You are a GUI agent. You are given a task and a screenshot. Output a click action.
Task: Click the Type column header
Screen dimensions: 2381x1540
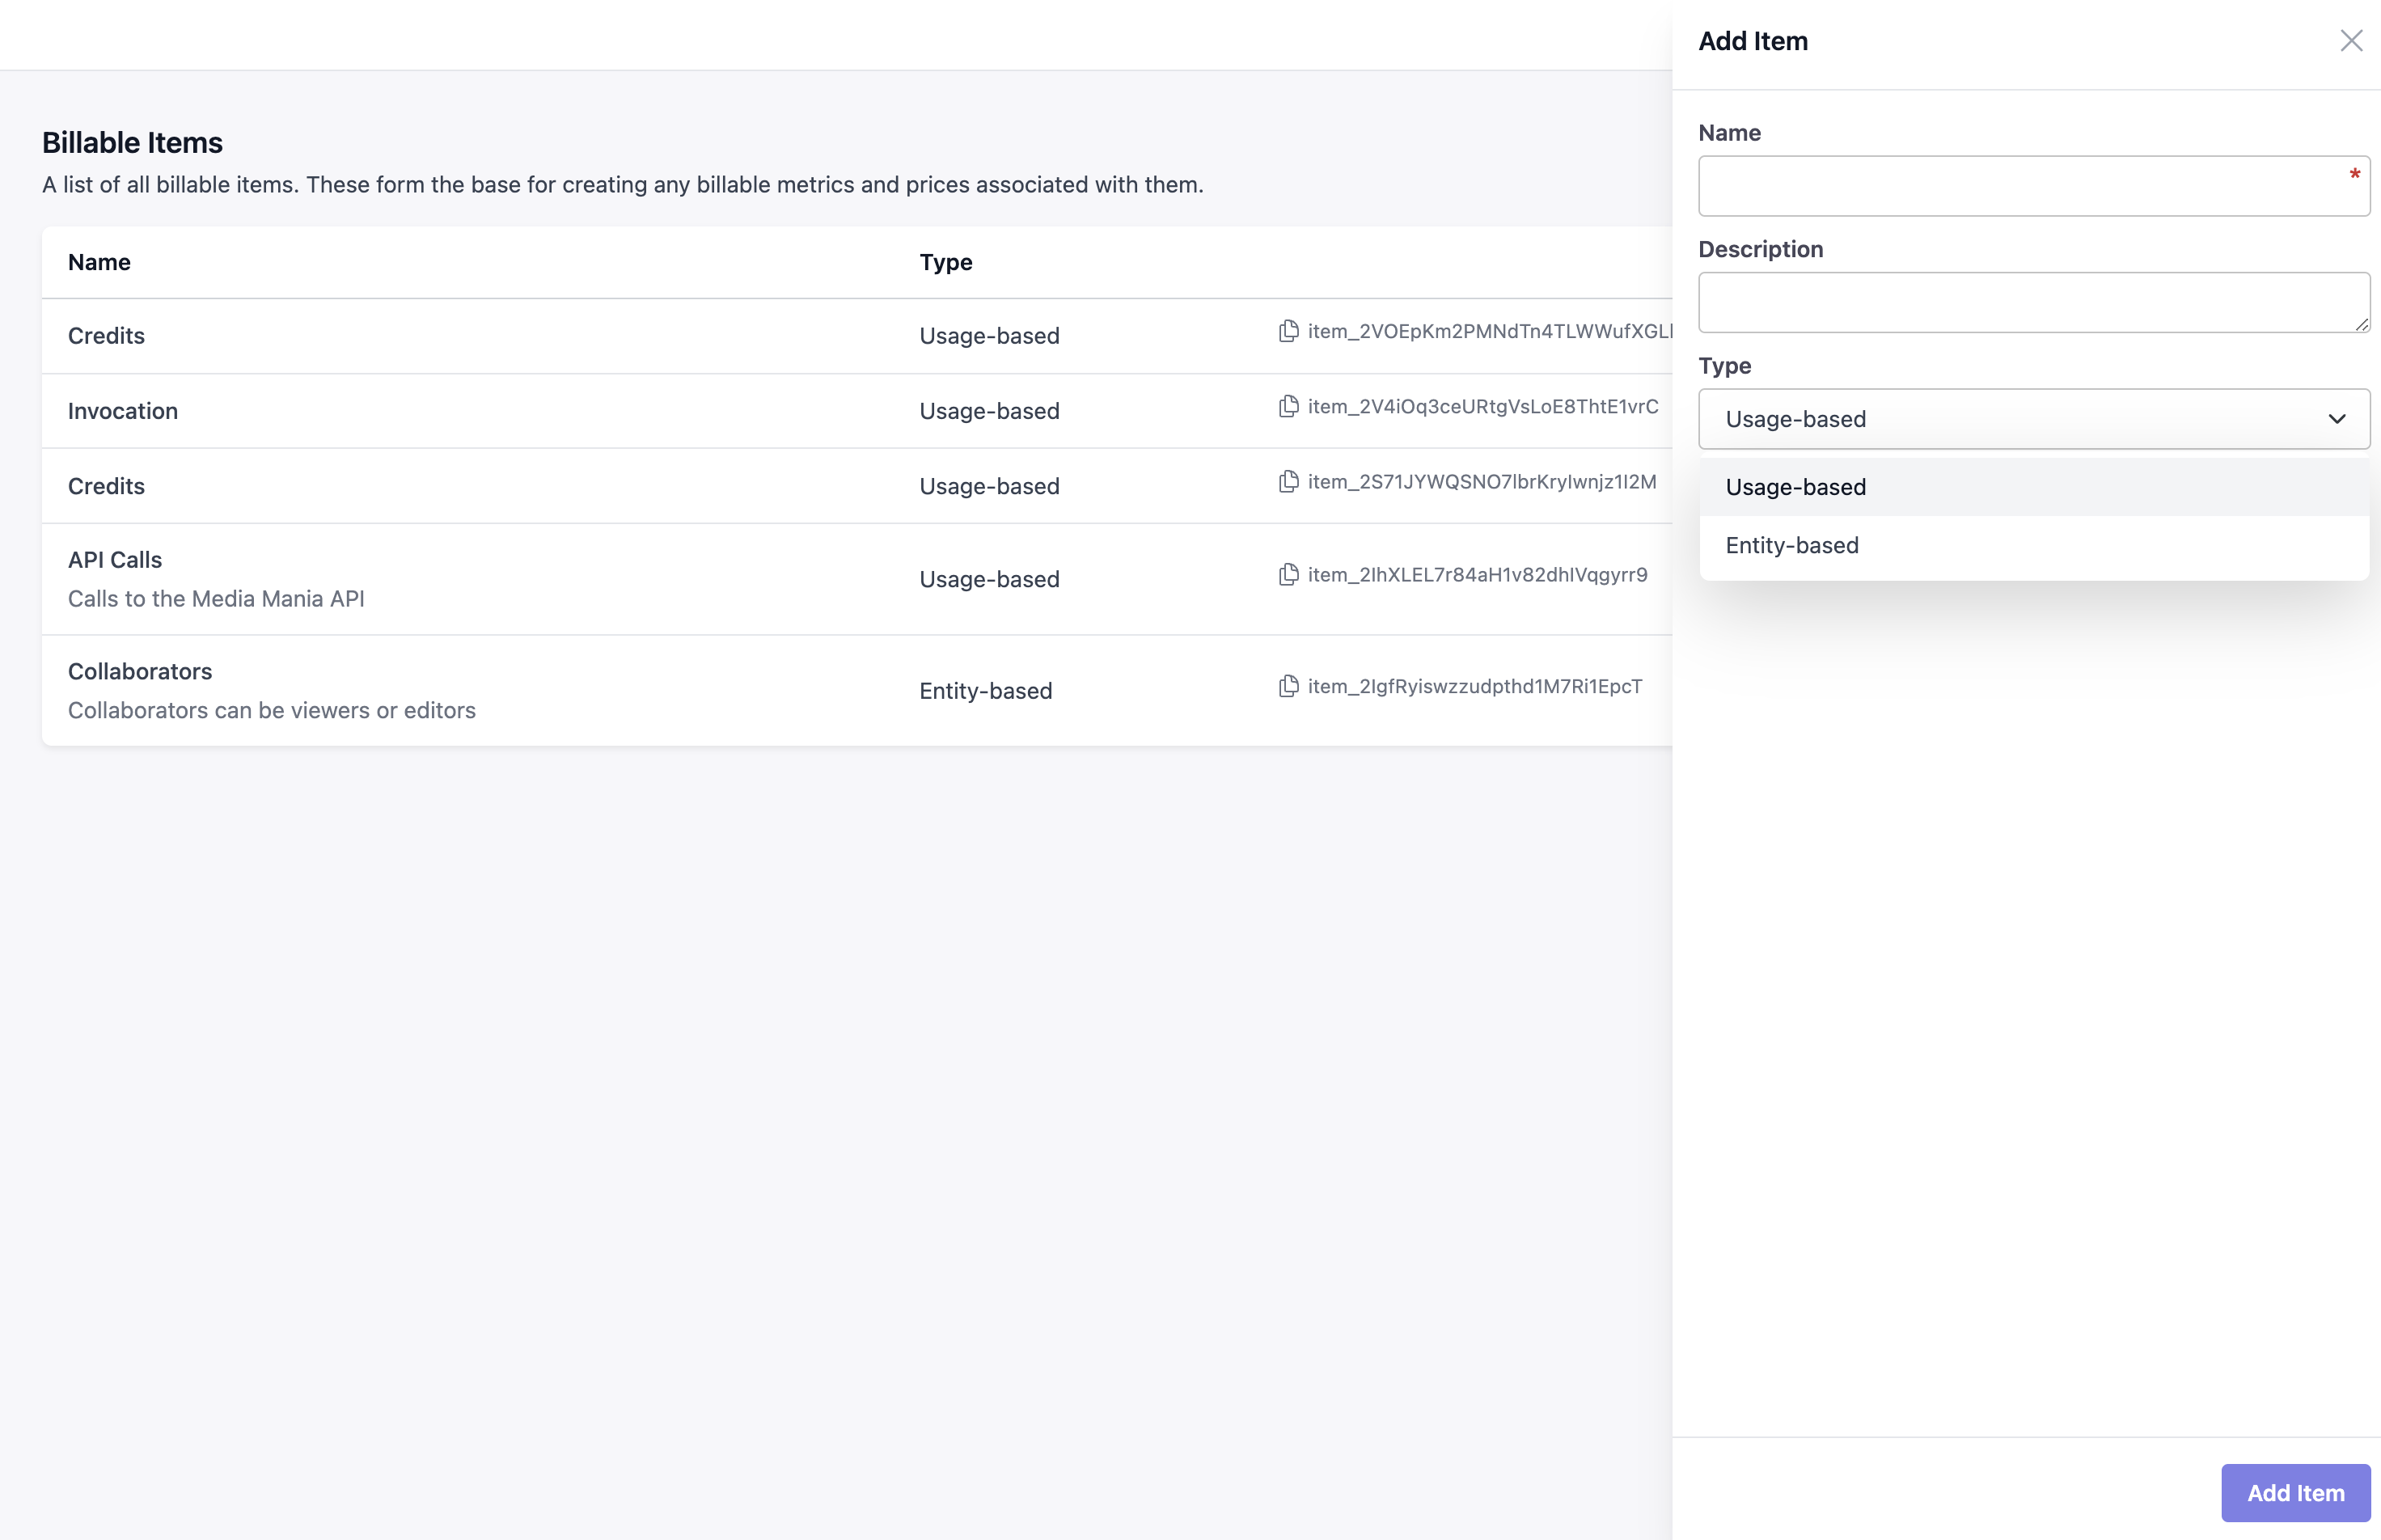(x=945, y=262)
